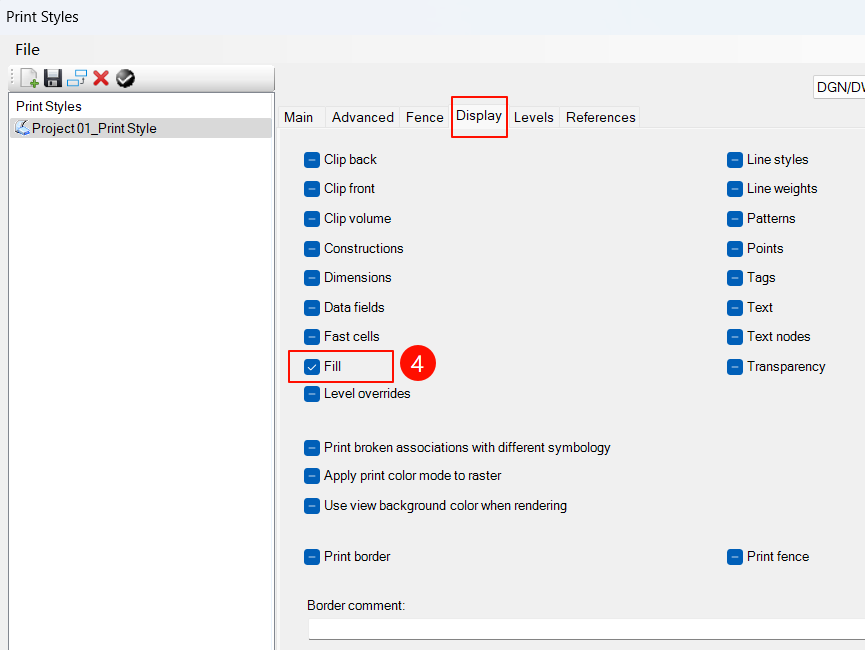Open the File menu
This screenshot has width=865, height=650.
tap(27, 49)
